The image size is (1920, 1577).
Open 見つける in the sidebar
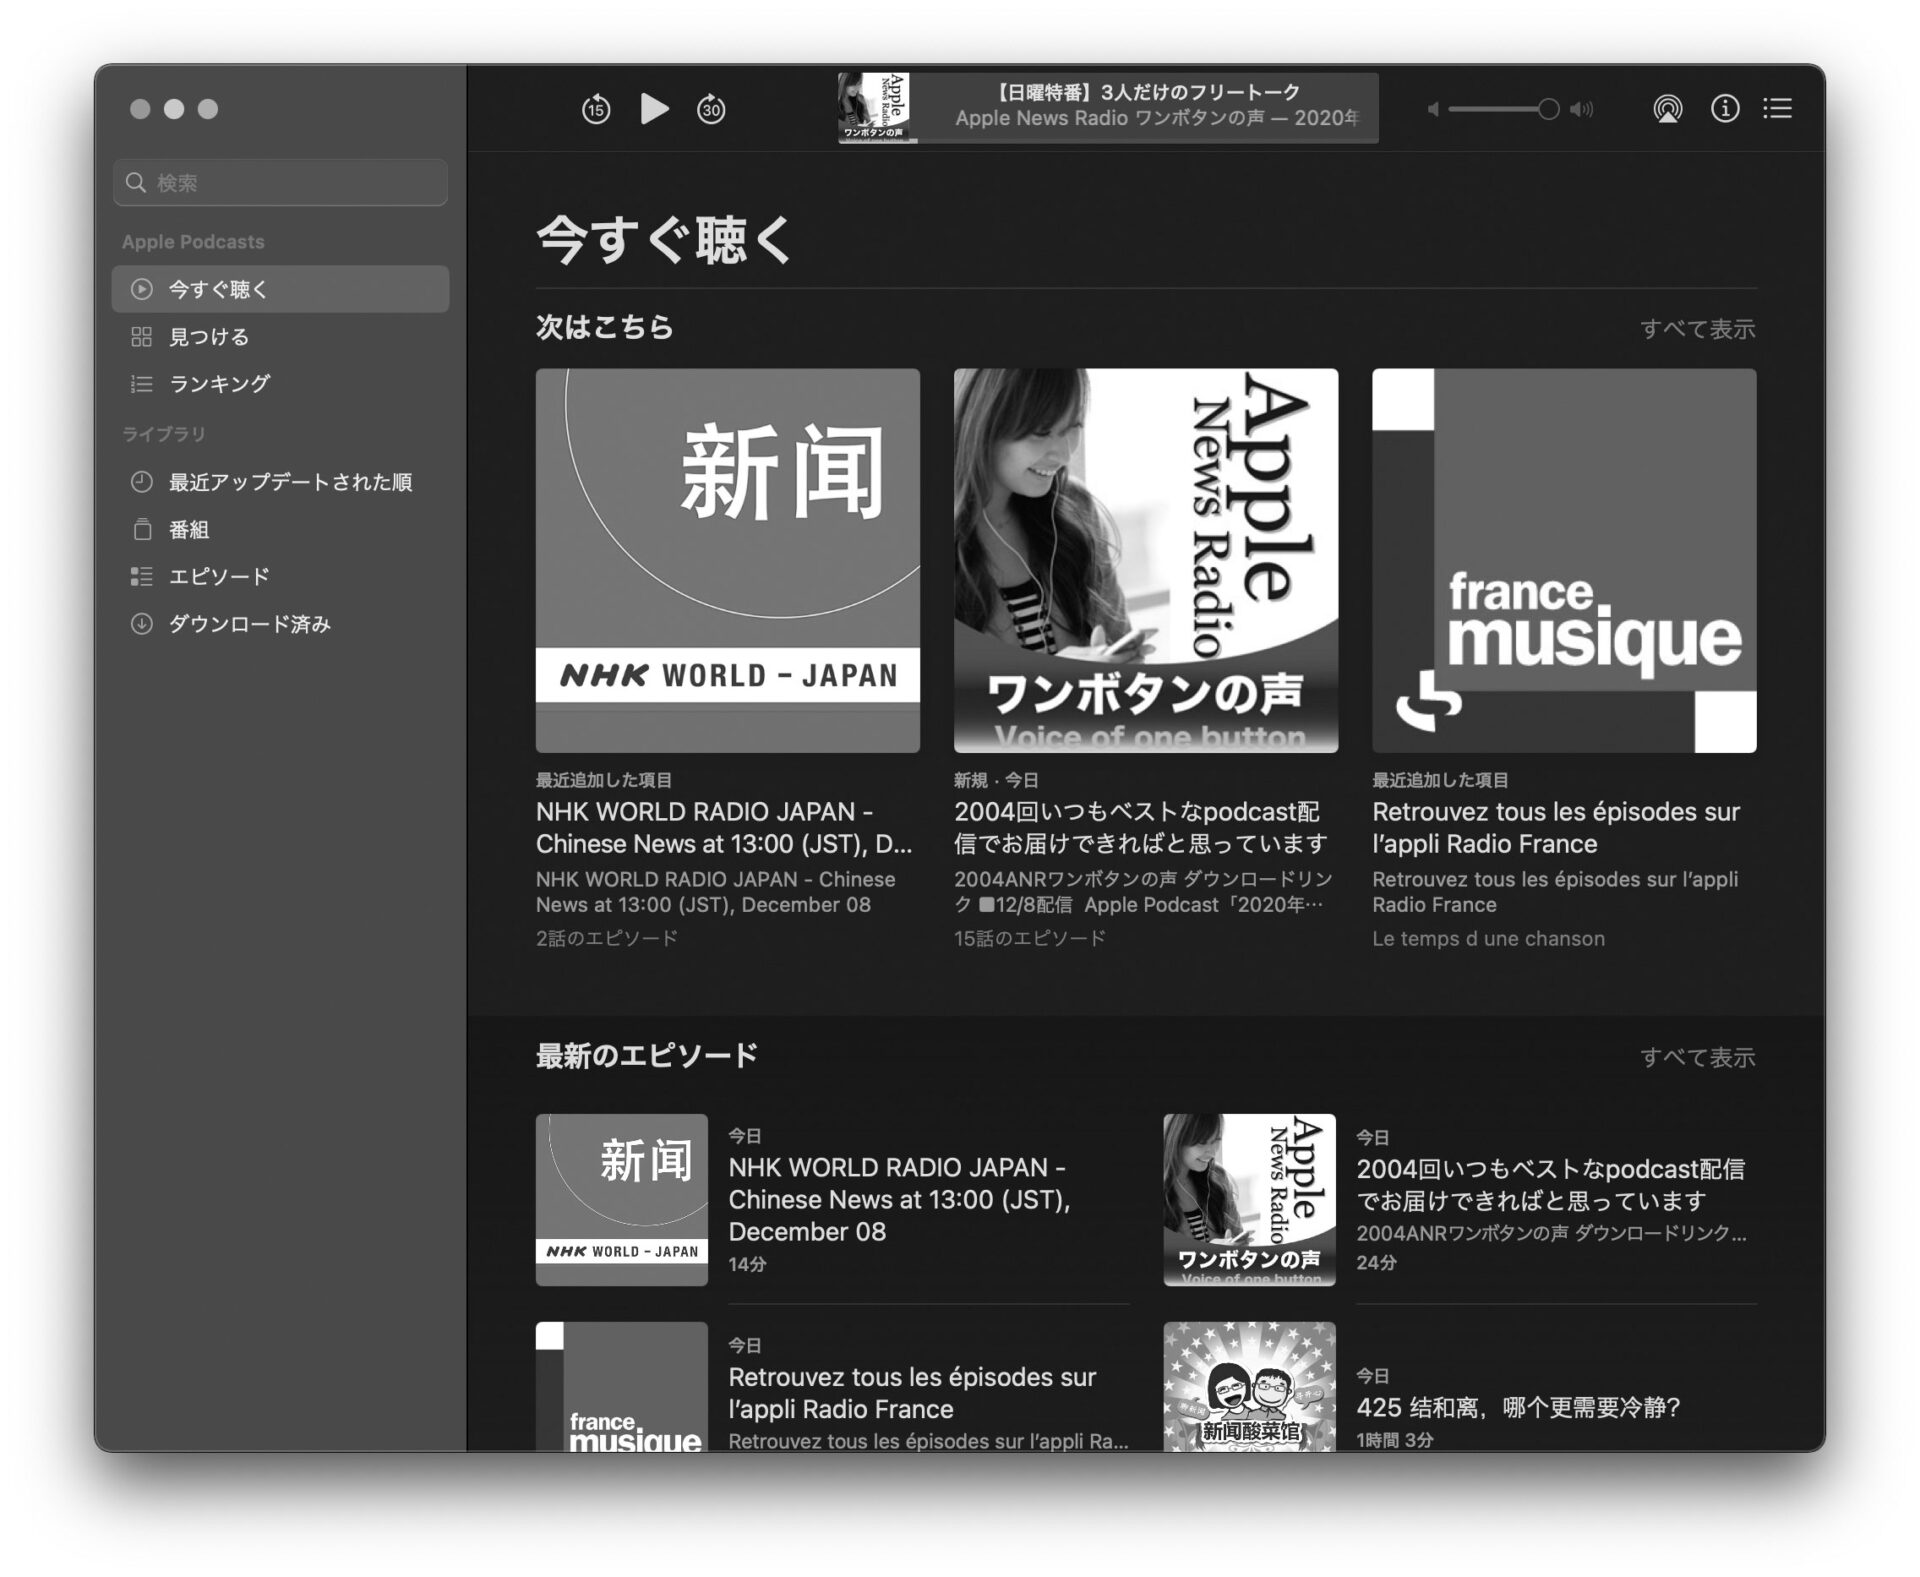coord(280,337)
